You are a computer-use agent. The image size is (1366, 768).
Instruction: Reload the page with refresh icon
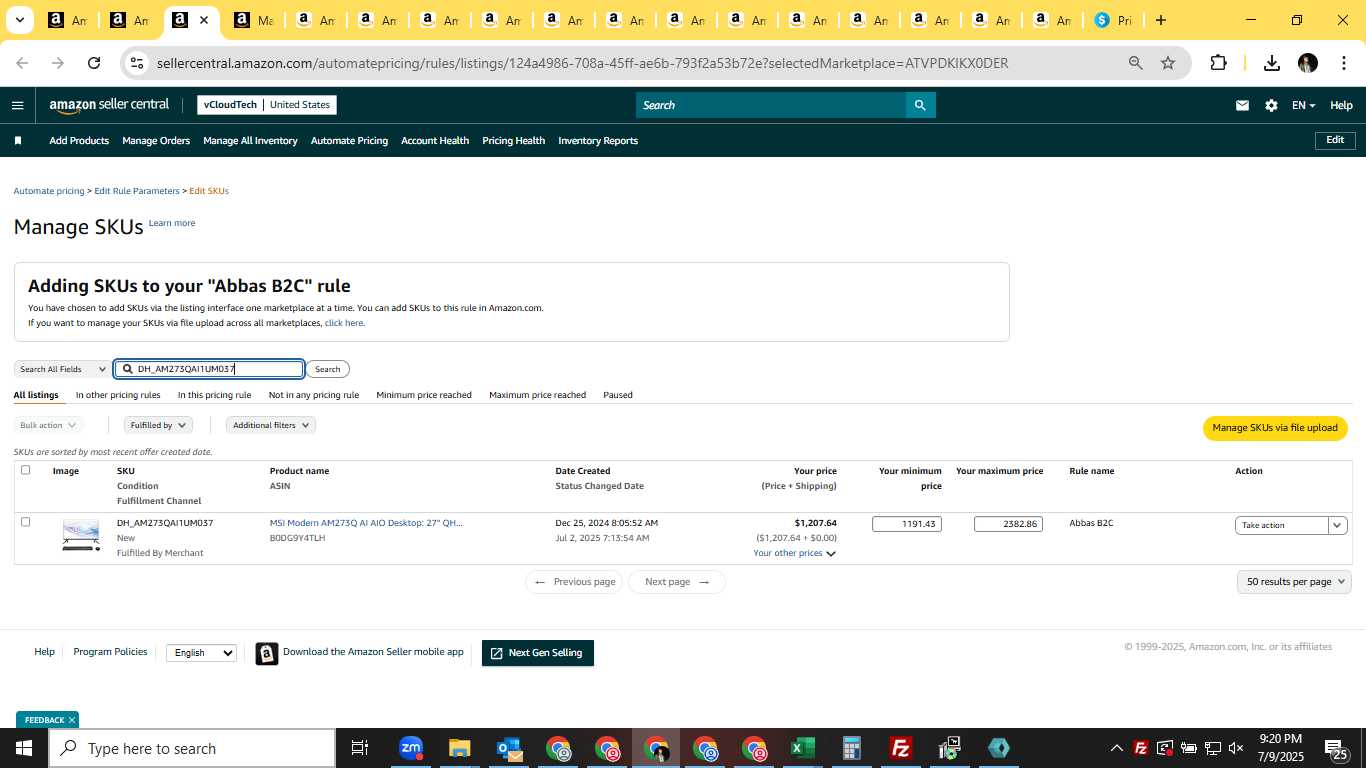click(x=94, y=63)
